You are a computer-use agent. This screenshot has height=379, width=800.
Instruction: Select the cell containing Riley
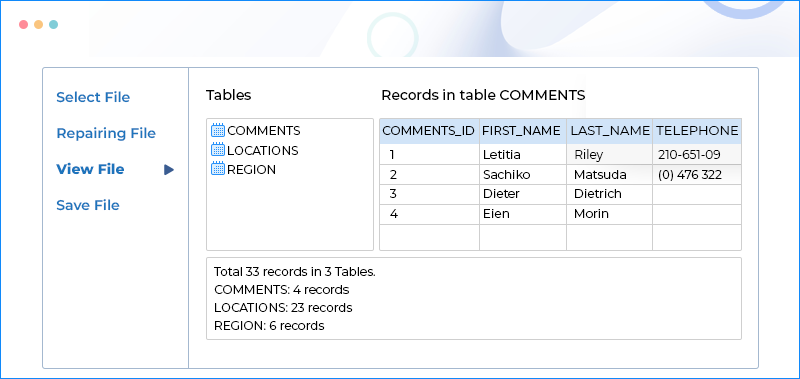pyautogui.click(x=610, y=155)
